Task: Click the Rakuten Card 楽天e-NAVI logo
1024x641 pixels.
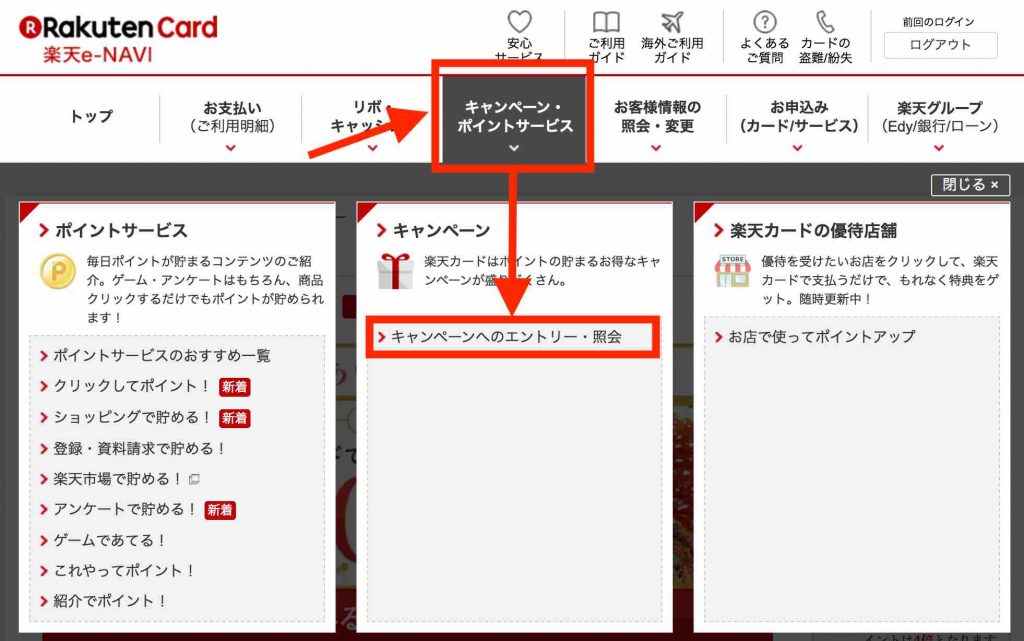Action: click(x=118, y=39)
